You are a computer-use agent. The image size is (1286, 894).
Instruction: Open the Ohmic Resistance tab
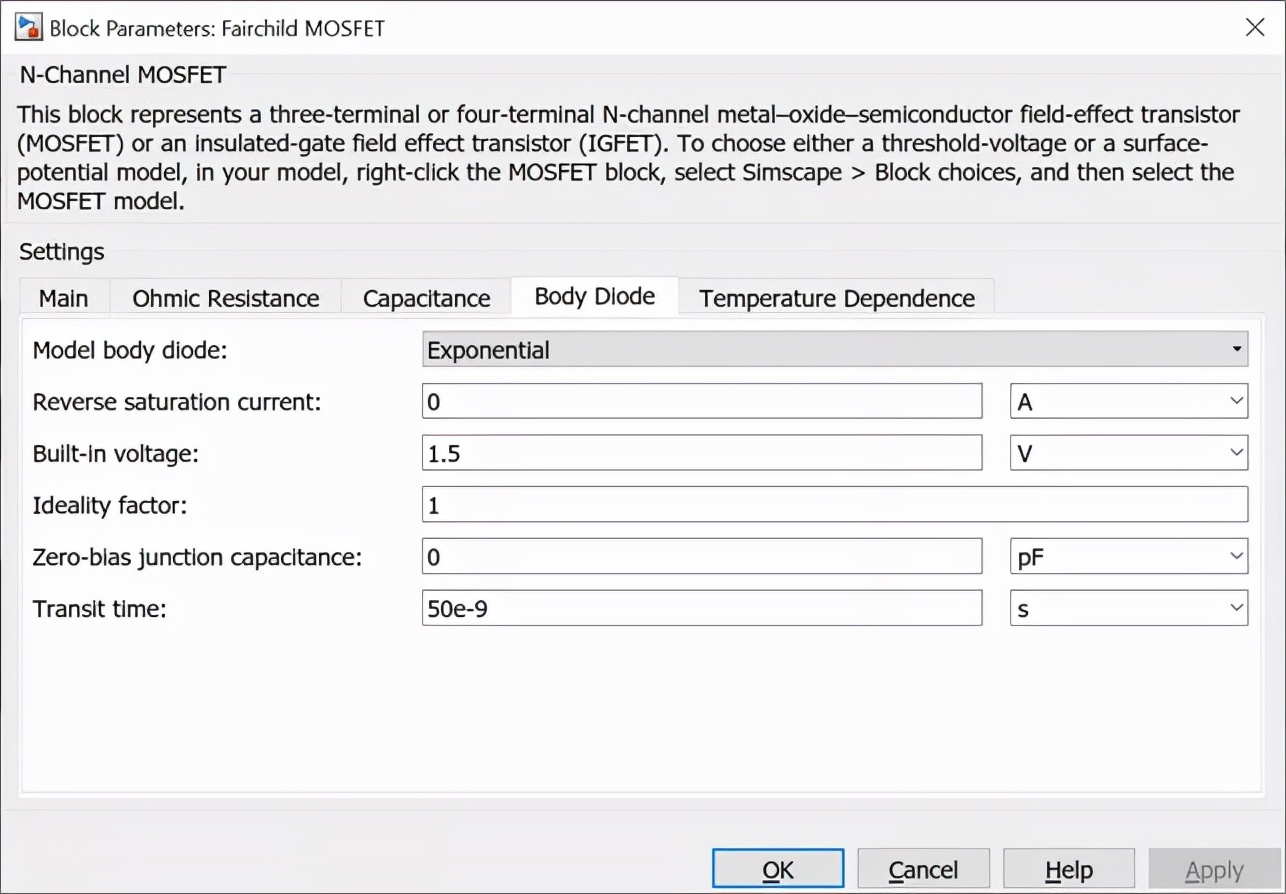[x=225, y=298]
